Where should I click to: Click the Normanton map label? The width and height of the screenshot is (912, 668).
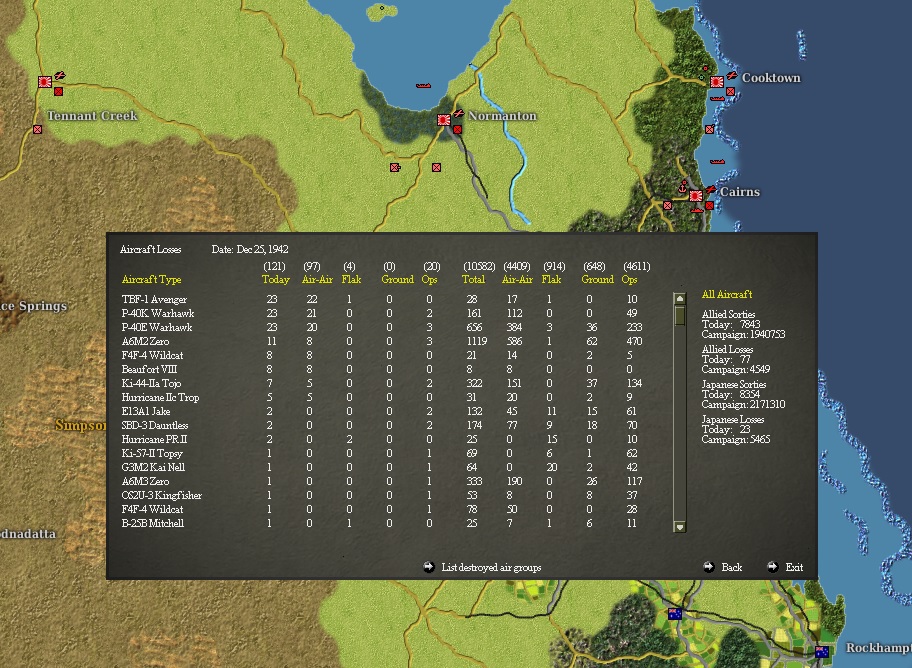pyautogui.click(x=503, y=116)
